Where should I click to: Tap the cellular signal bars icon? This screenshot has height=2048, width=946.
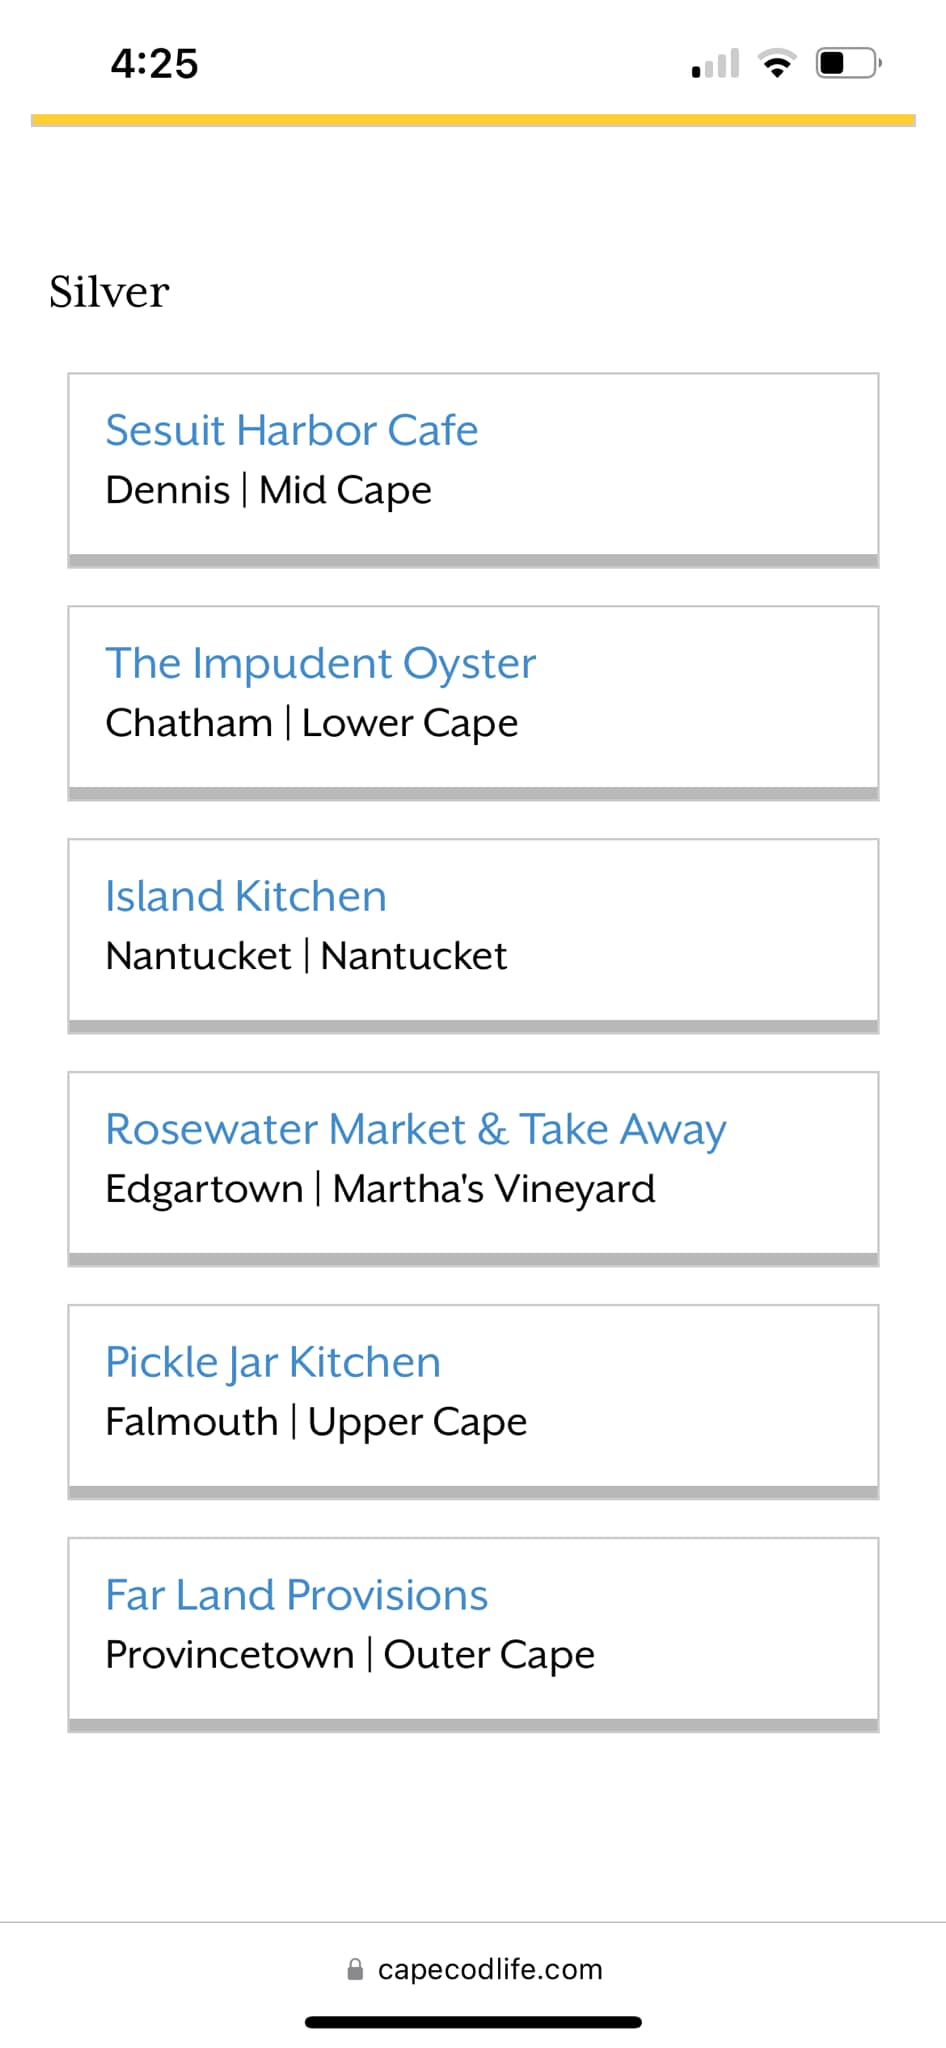click(715, 63)
